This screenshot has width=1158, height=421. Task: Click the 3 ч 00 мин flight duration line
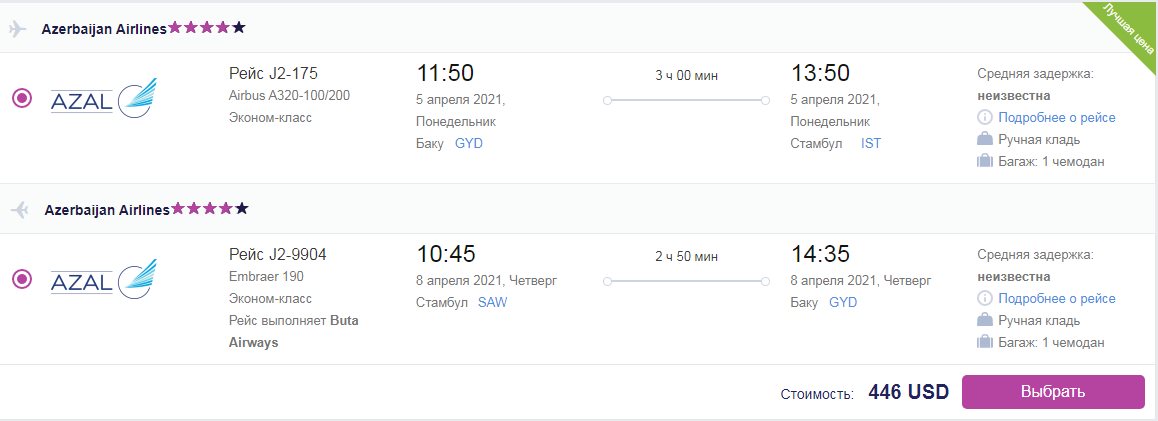point(686,100)
